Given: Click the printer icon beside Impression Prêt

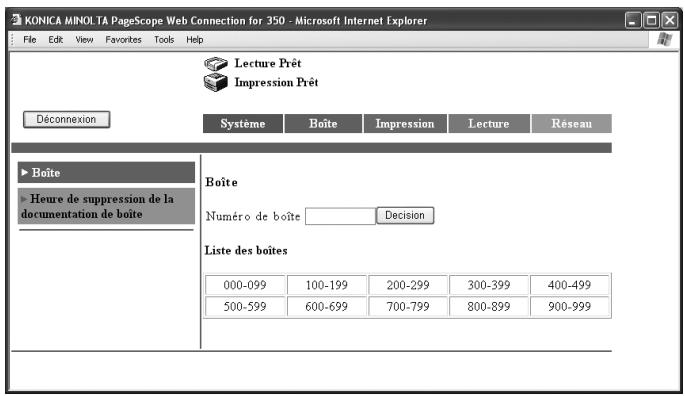Looking at the screenshot, I should [216, 82].
